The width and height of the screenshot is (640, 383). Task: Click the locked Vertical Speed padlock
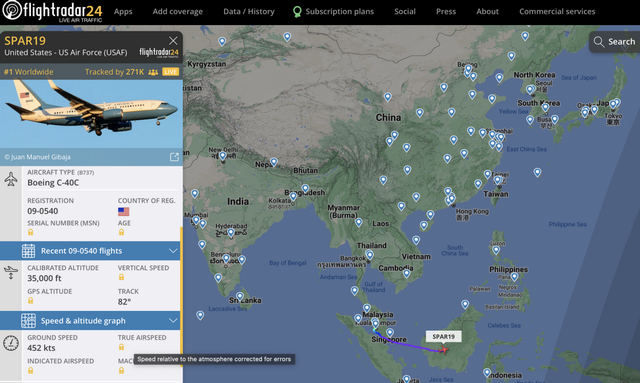(121, 277)
